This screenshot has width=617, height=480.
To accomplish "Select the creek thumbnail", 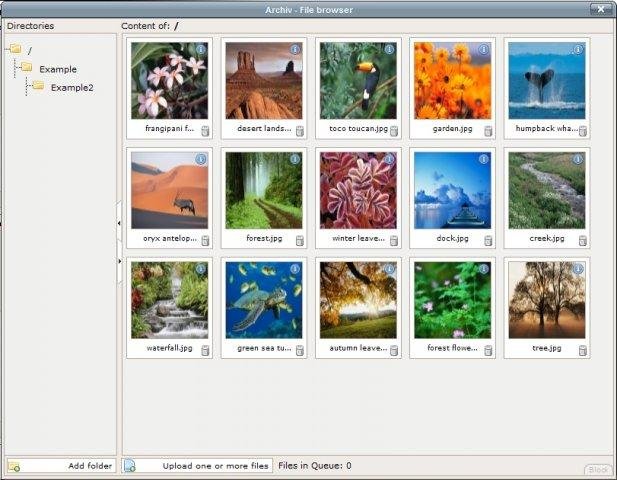I will [547, 190].
